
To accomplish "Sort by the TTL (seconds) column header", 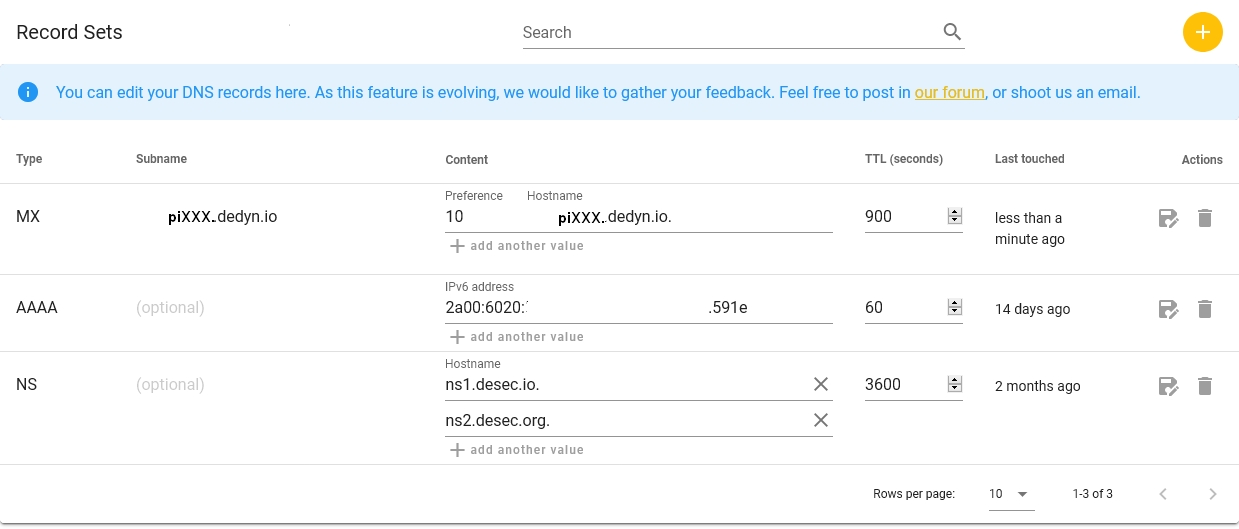I will coord(904,159).
